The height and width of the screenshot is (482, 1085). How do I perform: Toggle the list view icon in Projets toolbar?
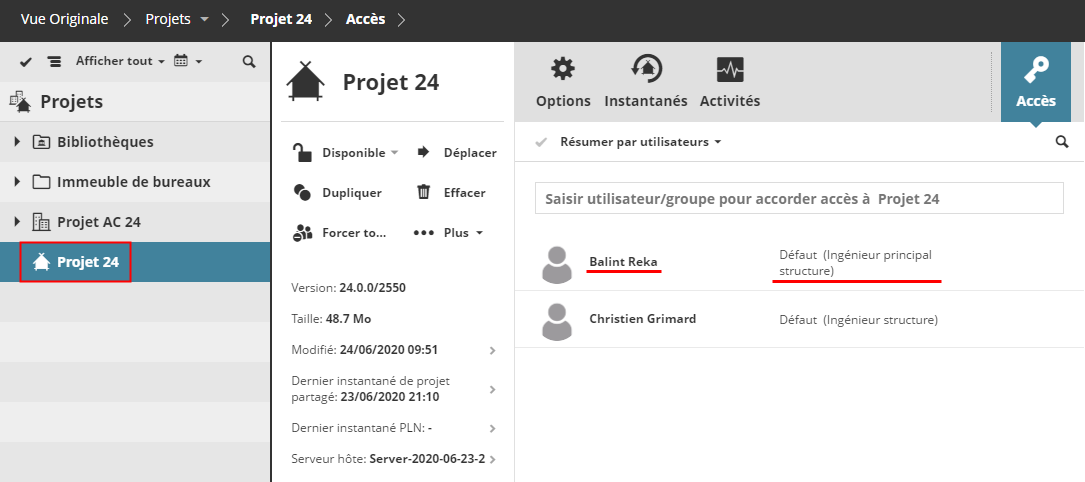click(x=54, y=62)
